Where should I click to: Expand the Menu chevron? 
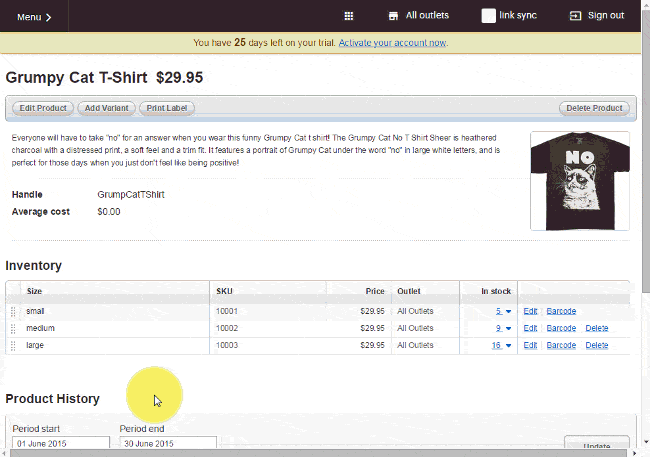(x=48, y=17)
